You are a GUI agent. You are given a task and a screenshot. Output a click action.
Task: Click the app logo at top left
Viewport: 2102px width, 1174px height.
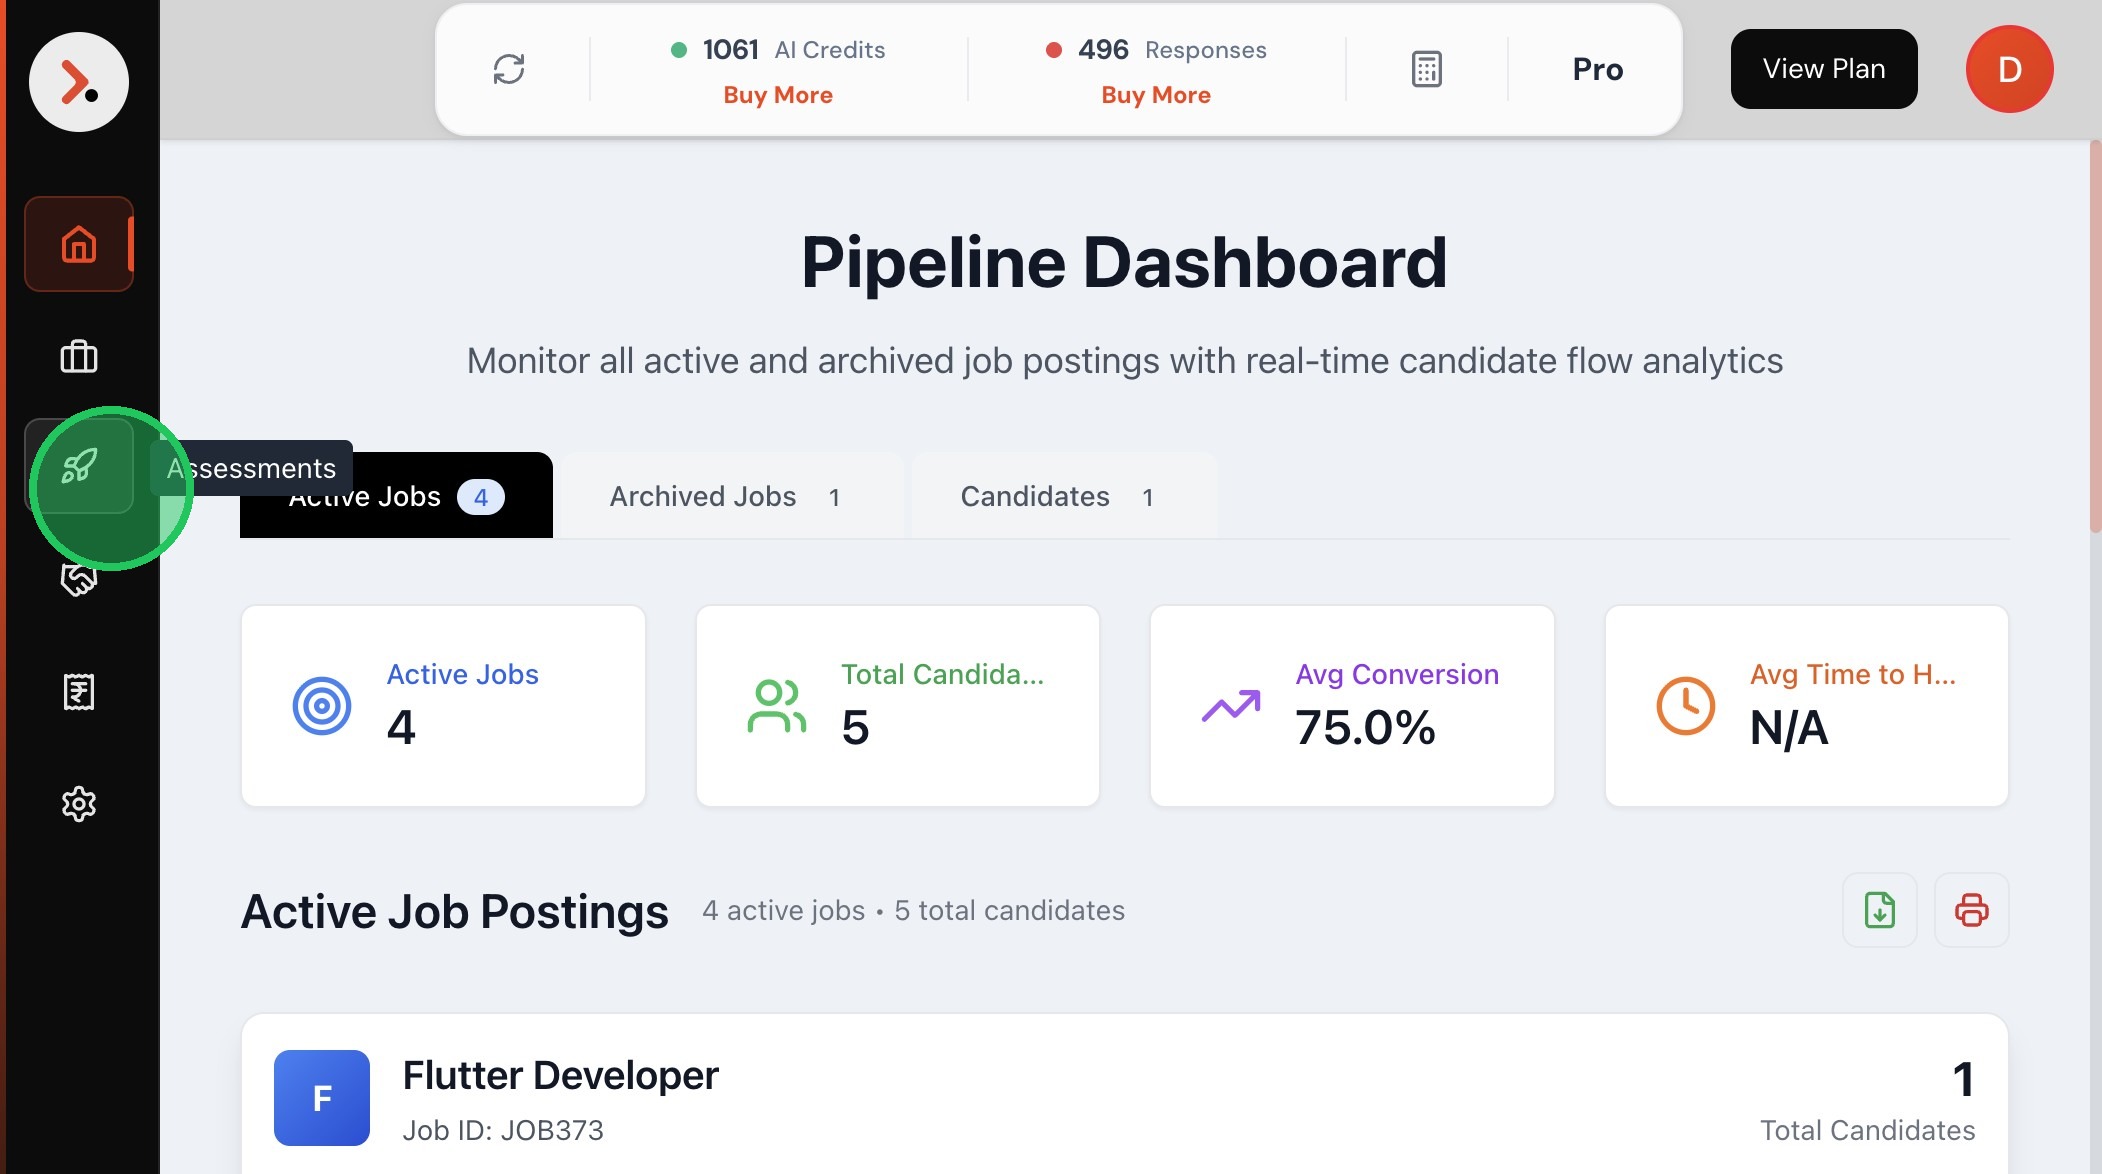79,82
